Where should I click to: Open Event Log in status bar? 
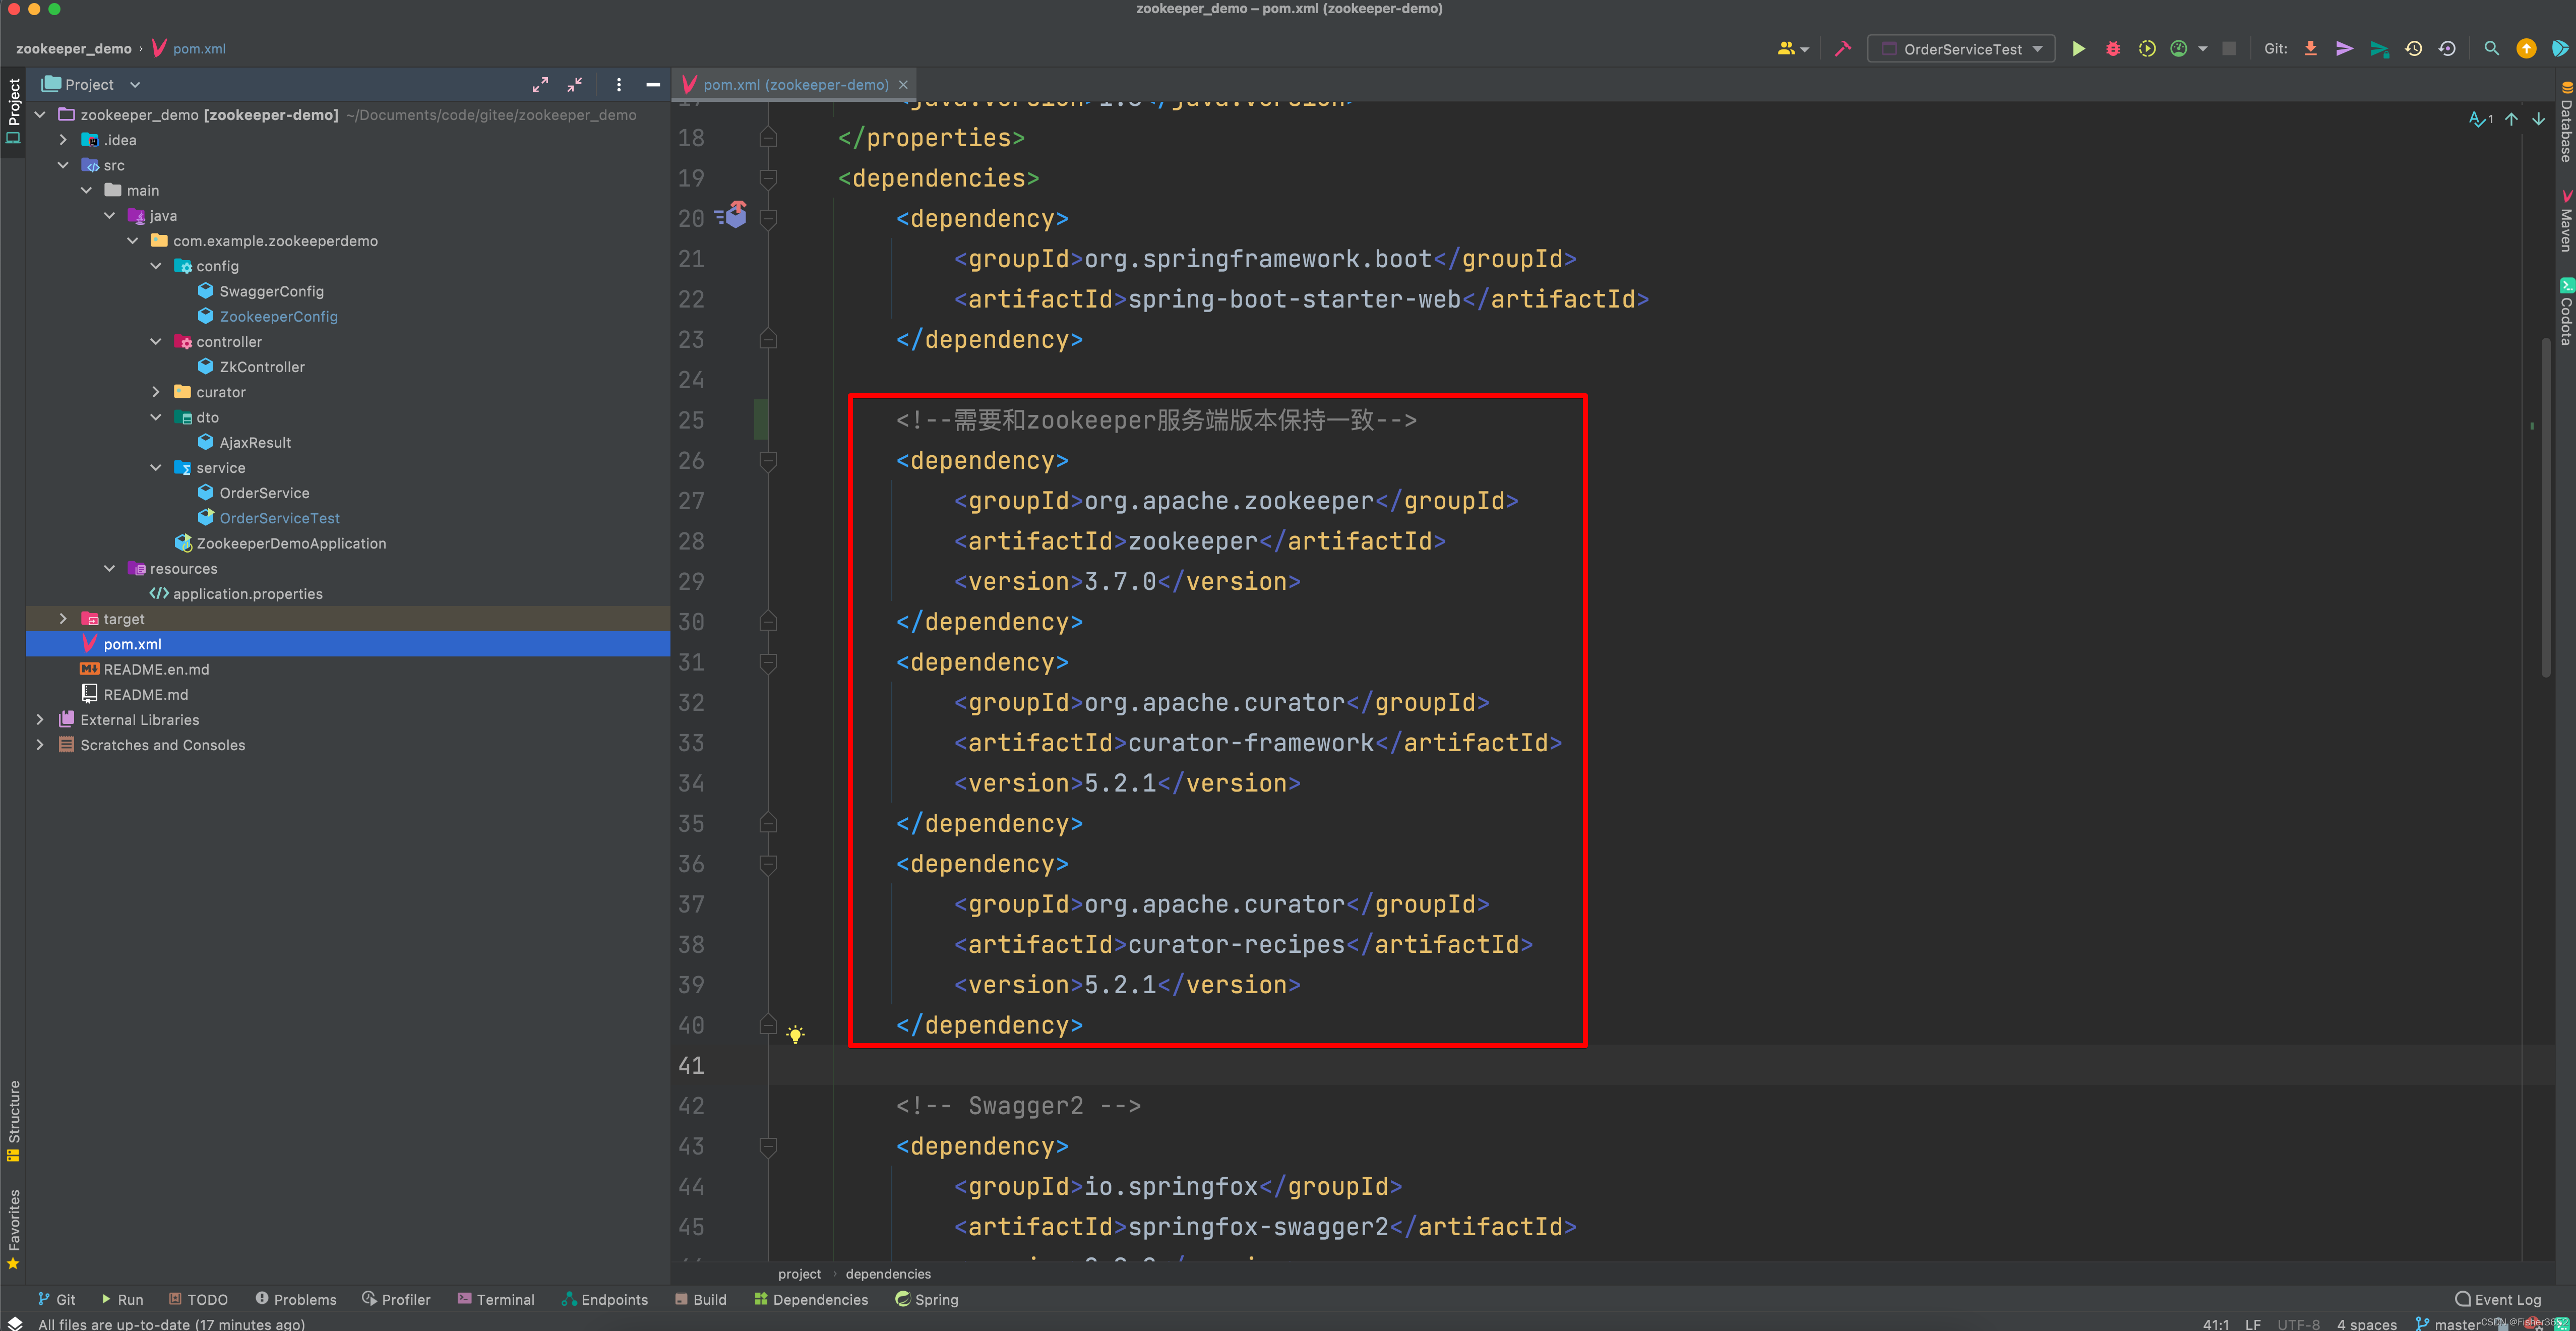(2498, 1299)
